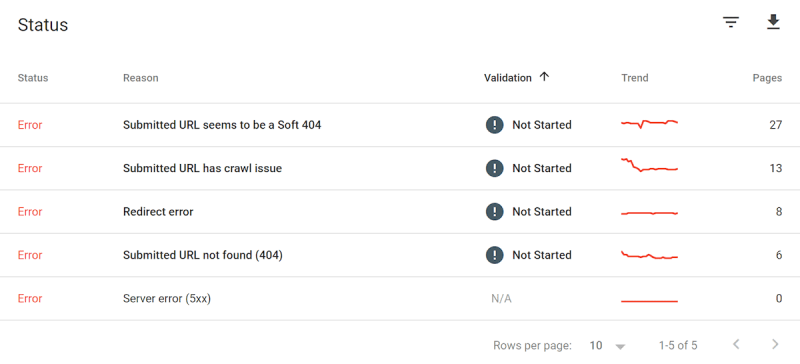This screenshot has height=364, width=800.
Task: Click the Status column header
Action: click(x=33, y=78)
